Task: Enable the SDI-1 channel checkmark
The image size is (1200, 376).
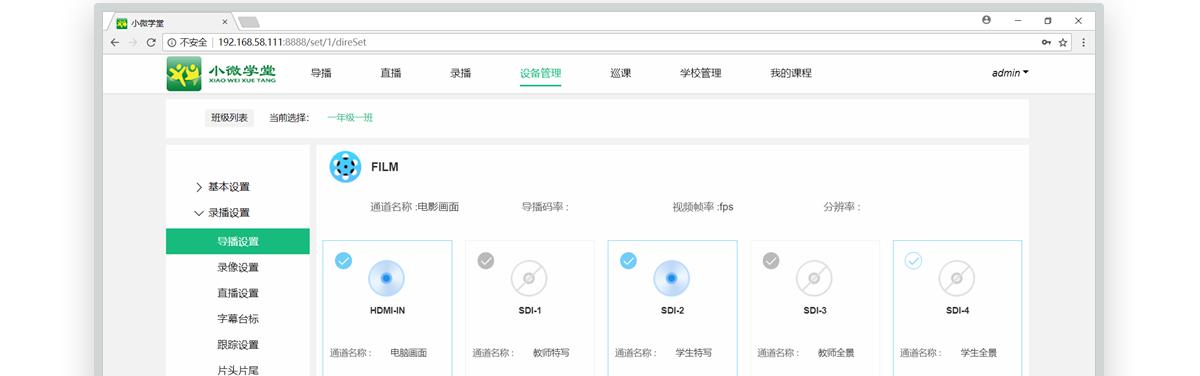Action: click(486, 261)
